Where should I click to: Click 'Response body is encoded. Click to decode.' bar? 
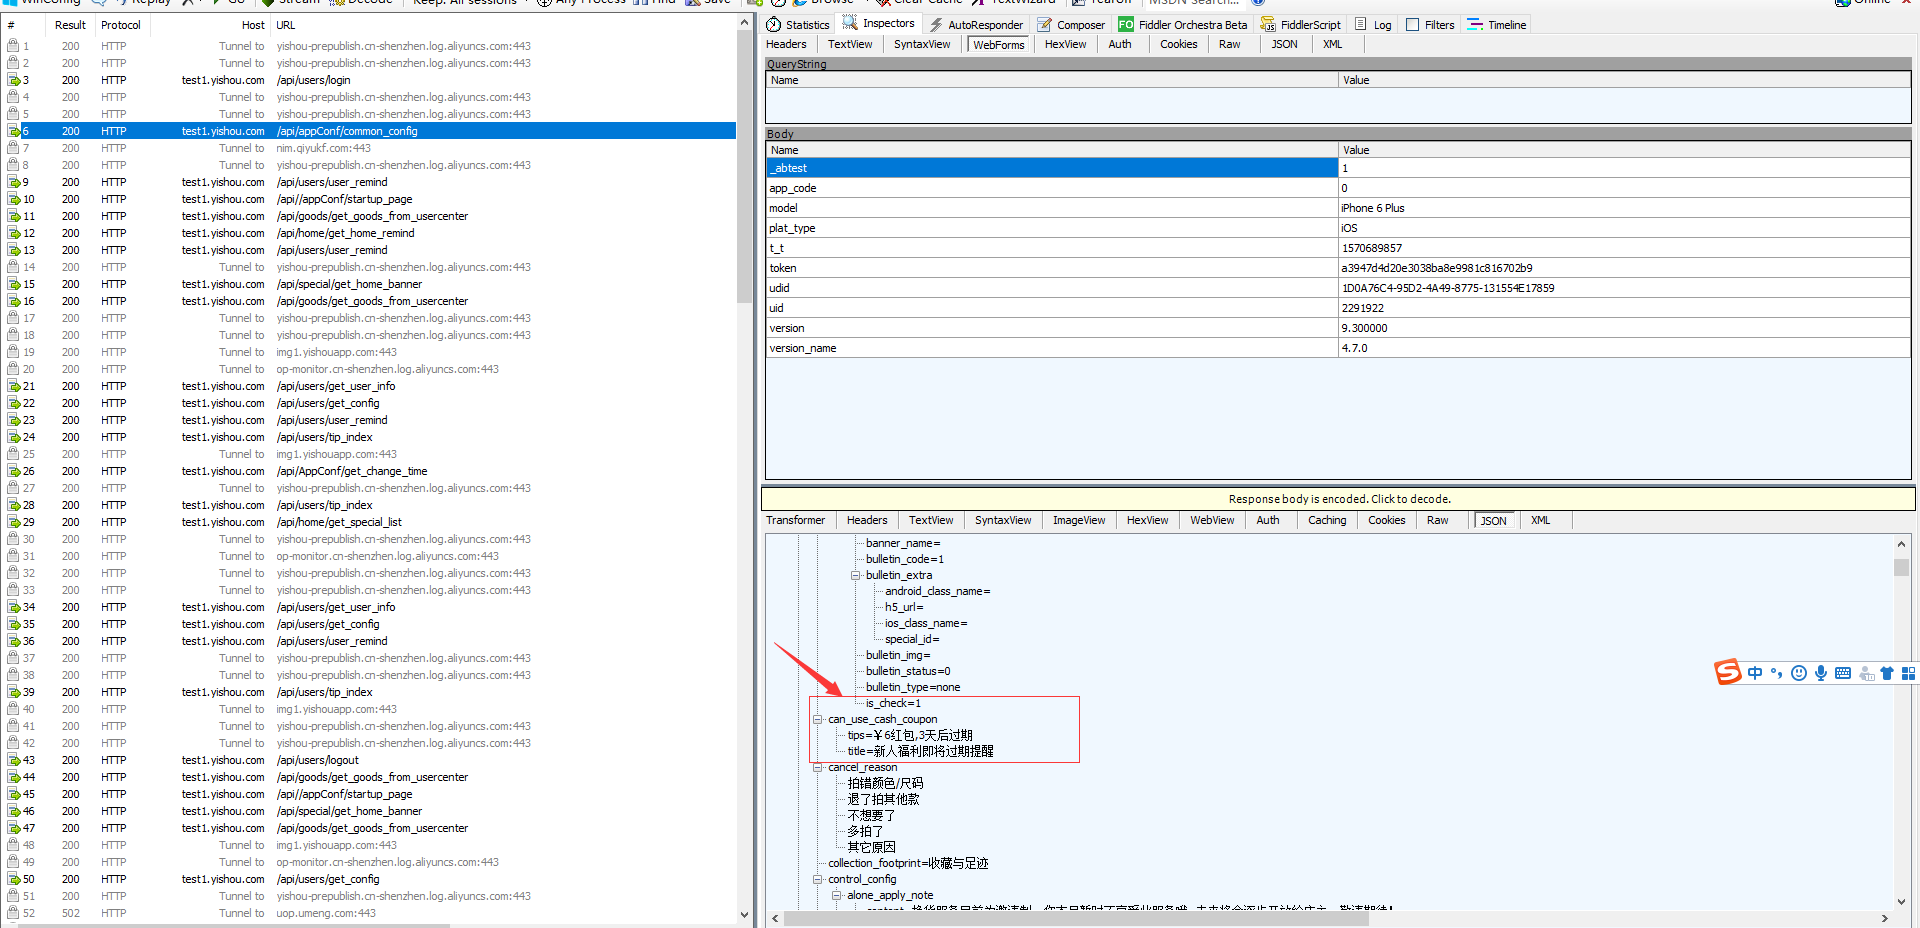point(1339,499)
